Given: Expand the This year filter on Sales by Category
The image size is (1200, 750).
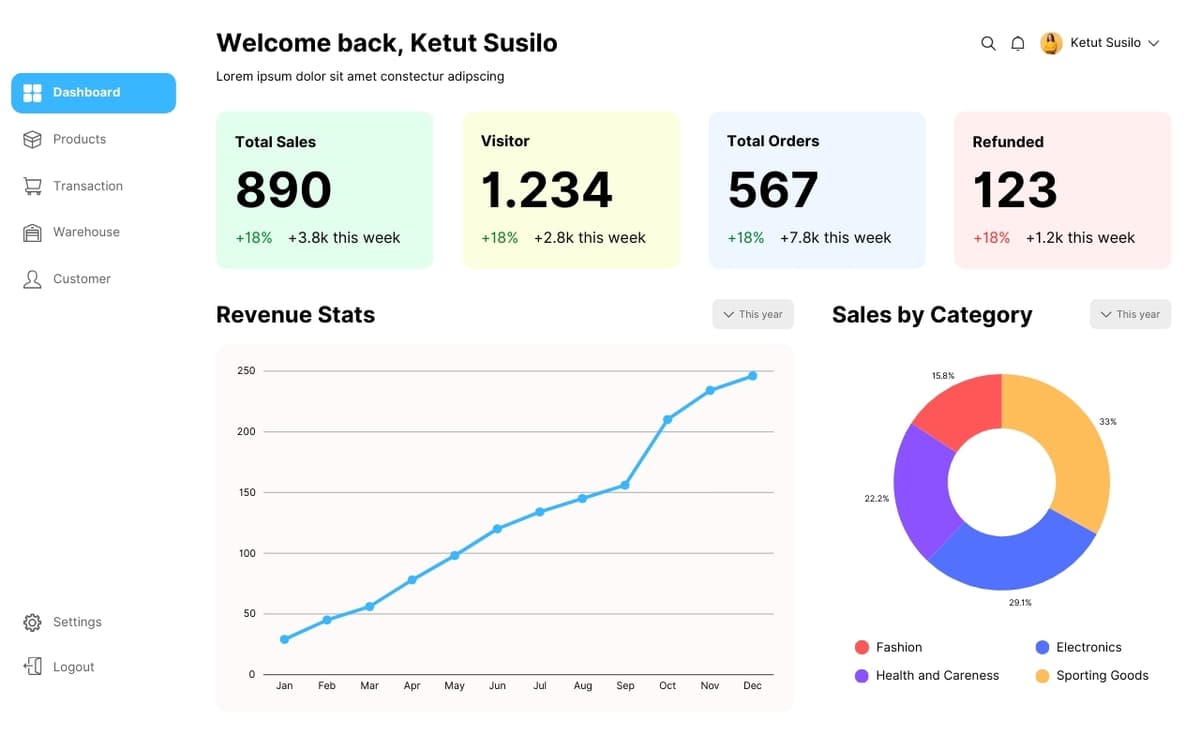Looking at the screenshot, I should coord(1130,314).
